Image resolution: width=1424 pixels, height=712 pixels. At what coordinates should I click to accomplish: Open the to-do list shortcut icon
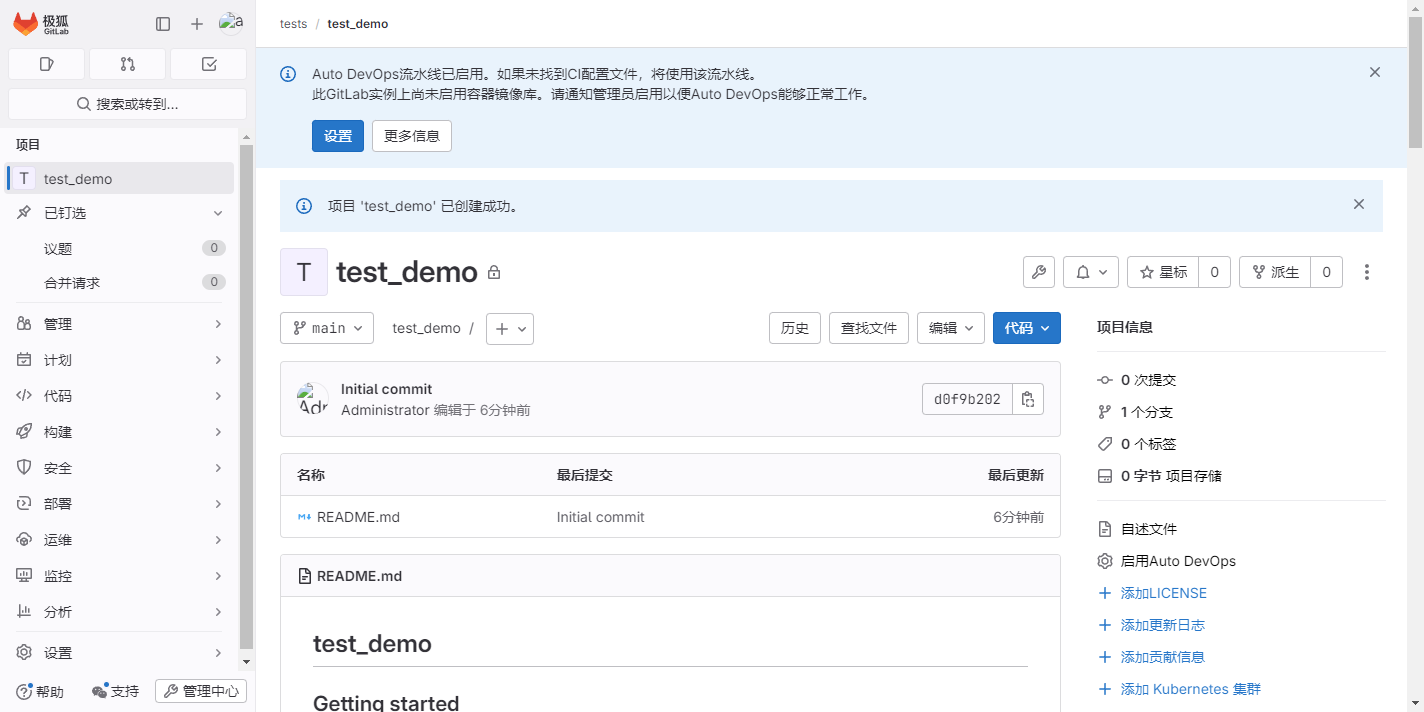coord(208,64)
